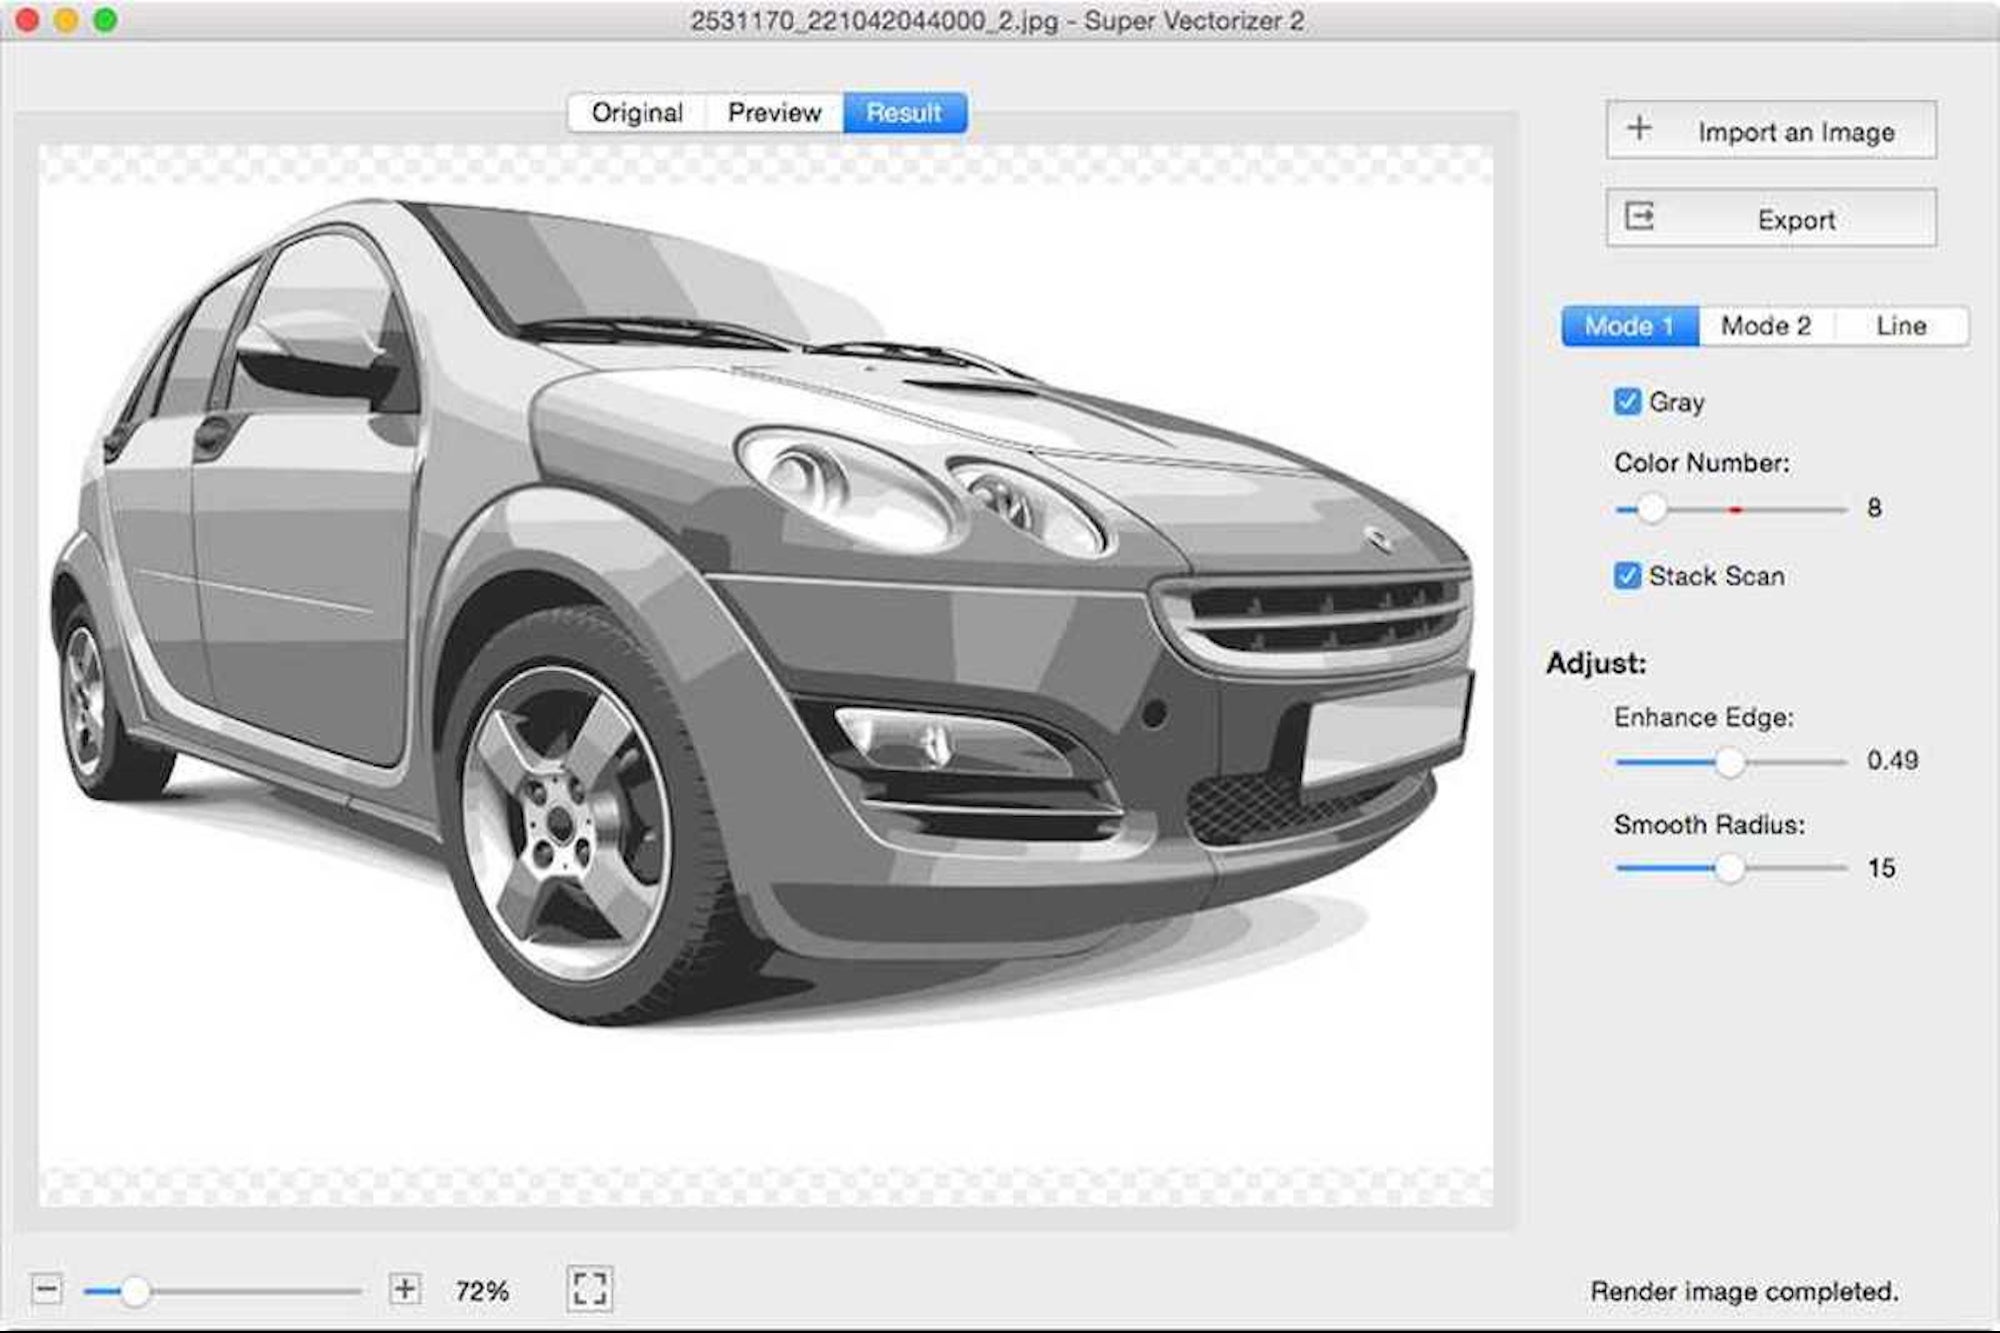This screenshot has height=1333, width=2000.
Task: Click the zoom out minus icon
Action: point(45,1290)
